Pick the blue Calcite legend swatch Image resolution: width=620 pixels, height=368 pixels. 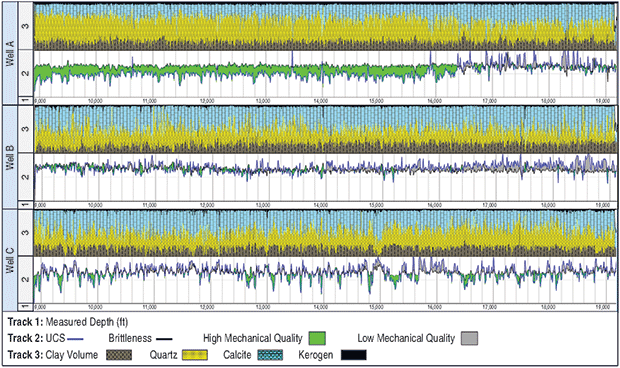[x=270, y=355]
